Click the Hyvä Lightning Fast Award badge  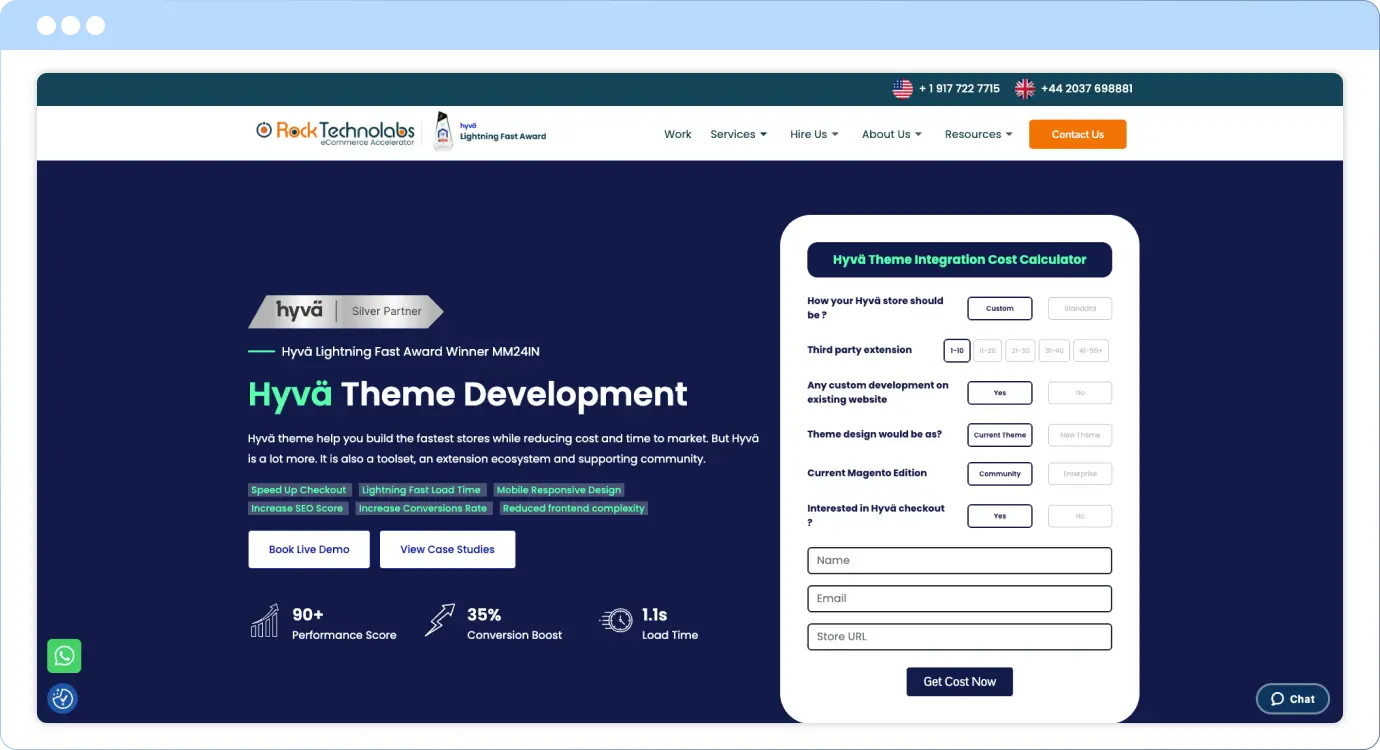click(490, 132)
